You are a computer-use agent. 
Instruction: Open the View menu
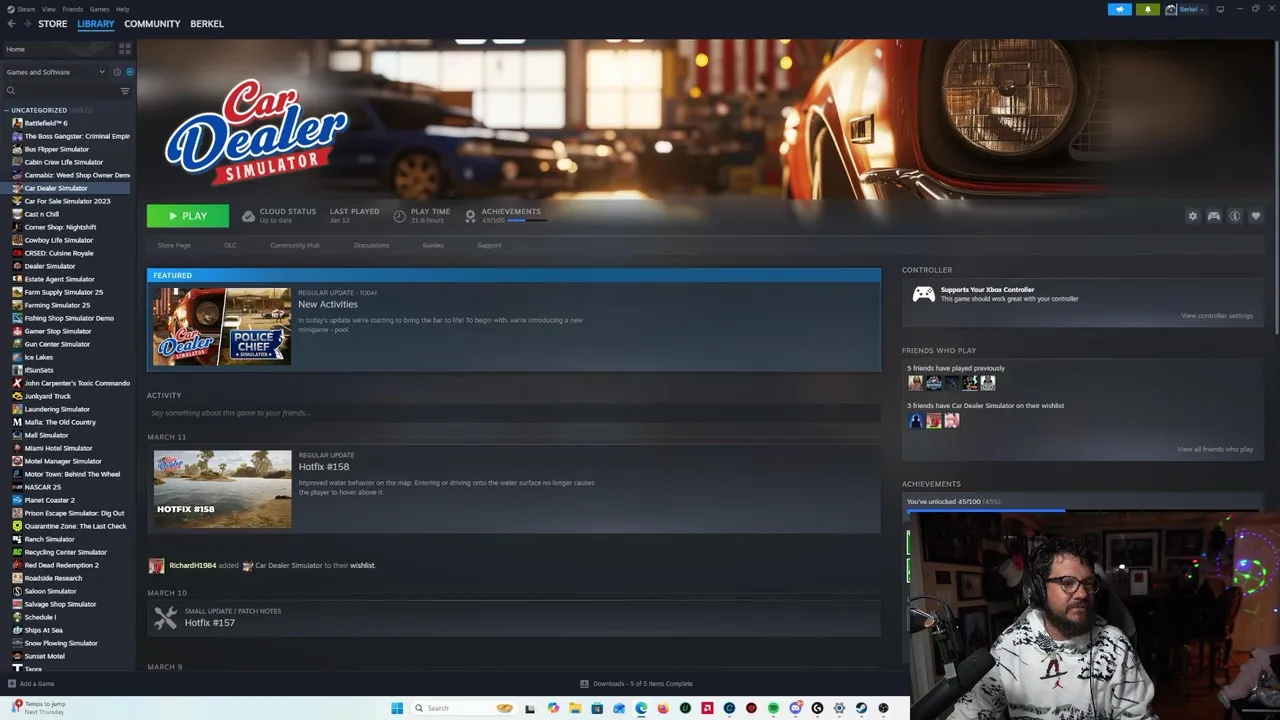tap(49, 9)
